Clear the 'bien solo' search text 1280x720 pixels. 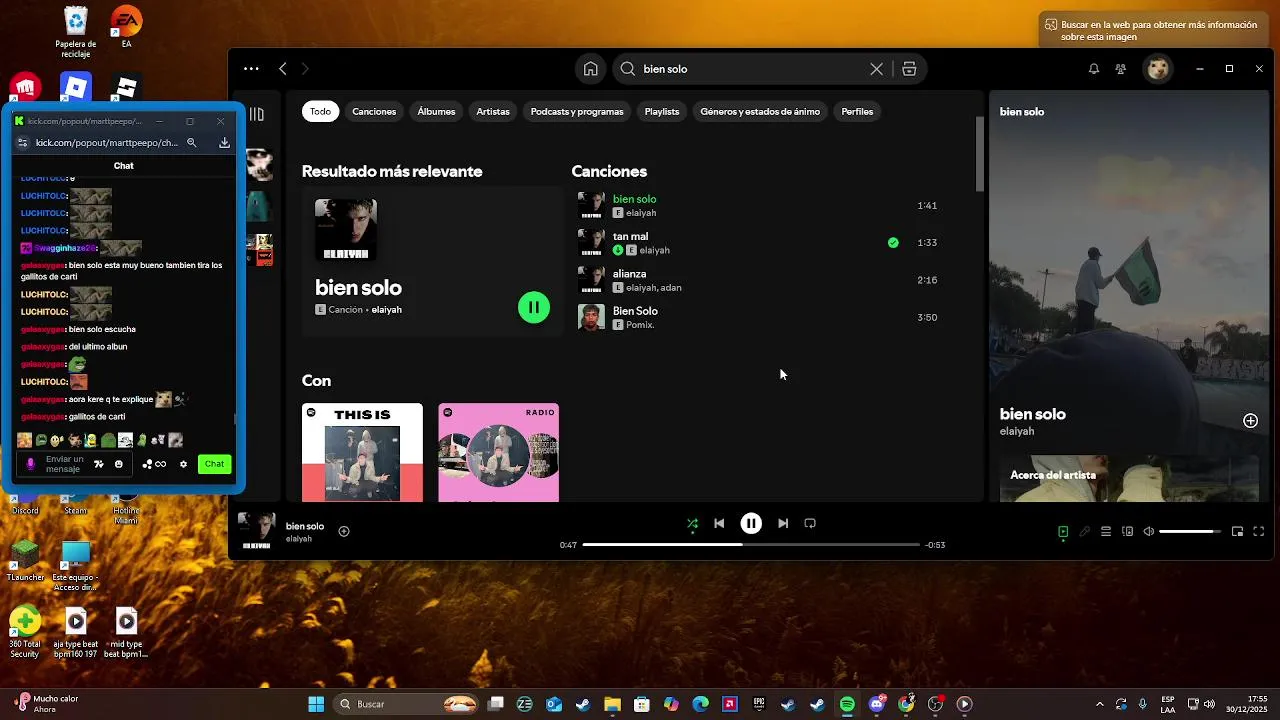pyautogui.click(x=876, y=69)
